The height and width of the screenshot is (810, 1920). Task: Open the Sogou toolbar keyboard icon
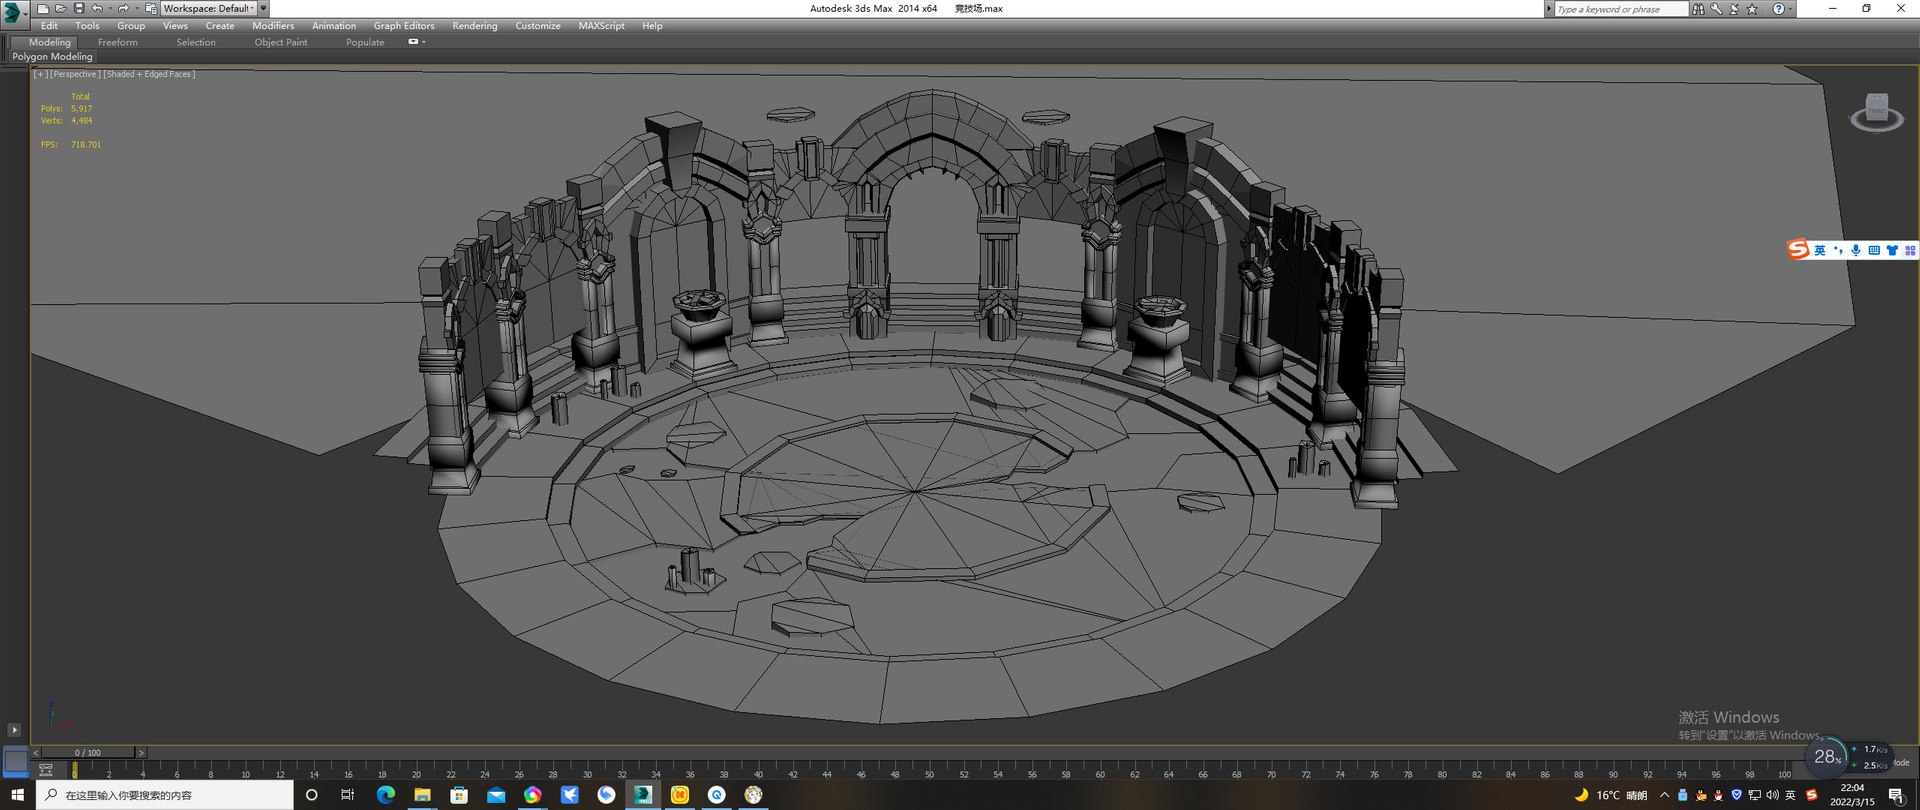coord(1874,250)
